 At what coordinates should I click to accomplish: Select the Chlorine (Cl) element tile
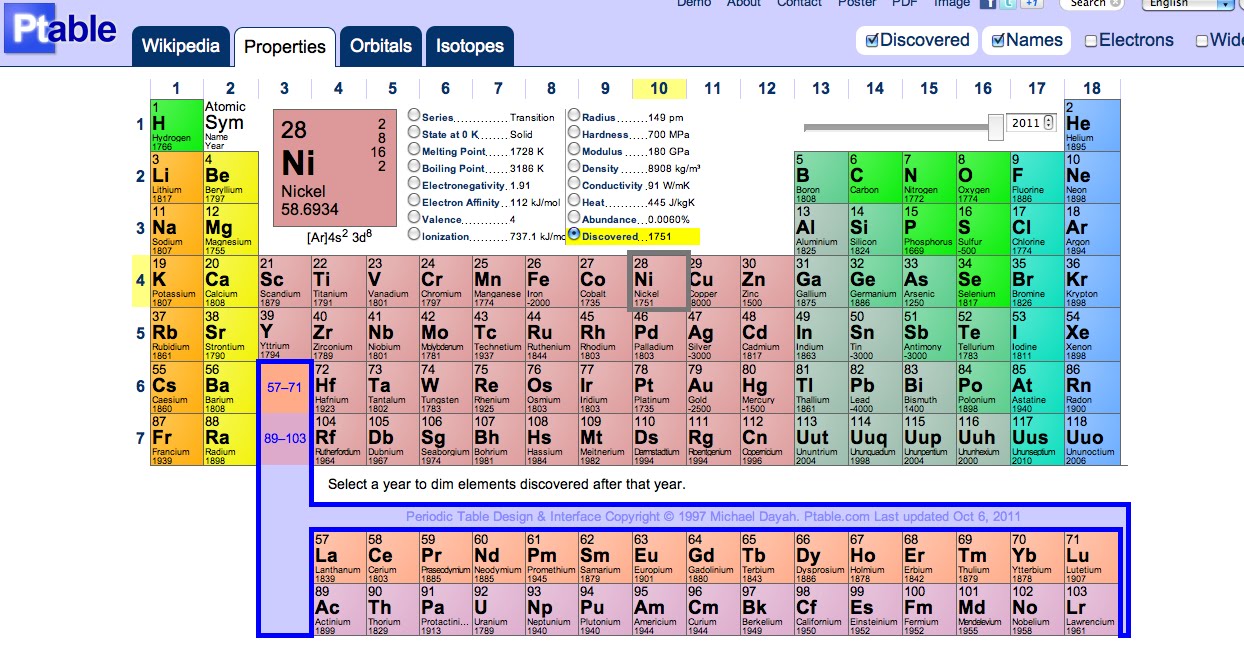coord(1037,230)
